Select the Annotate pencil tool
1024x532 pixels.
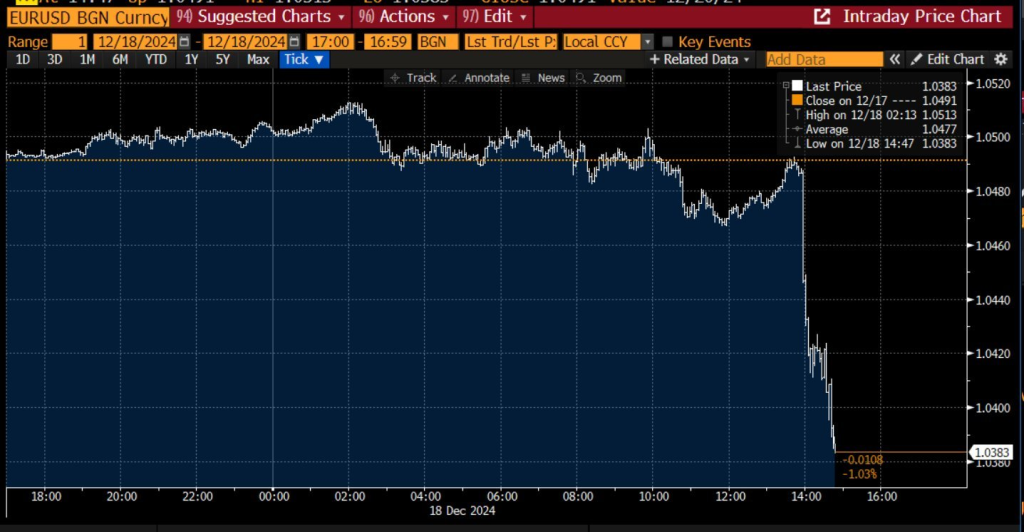coord(479,78)
